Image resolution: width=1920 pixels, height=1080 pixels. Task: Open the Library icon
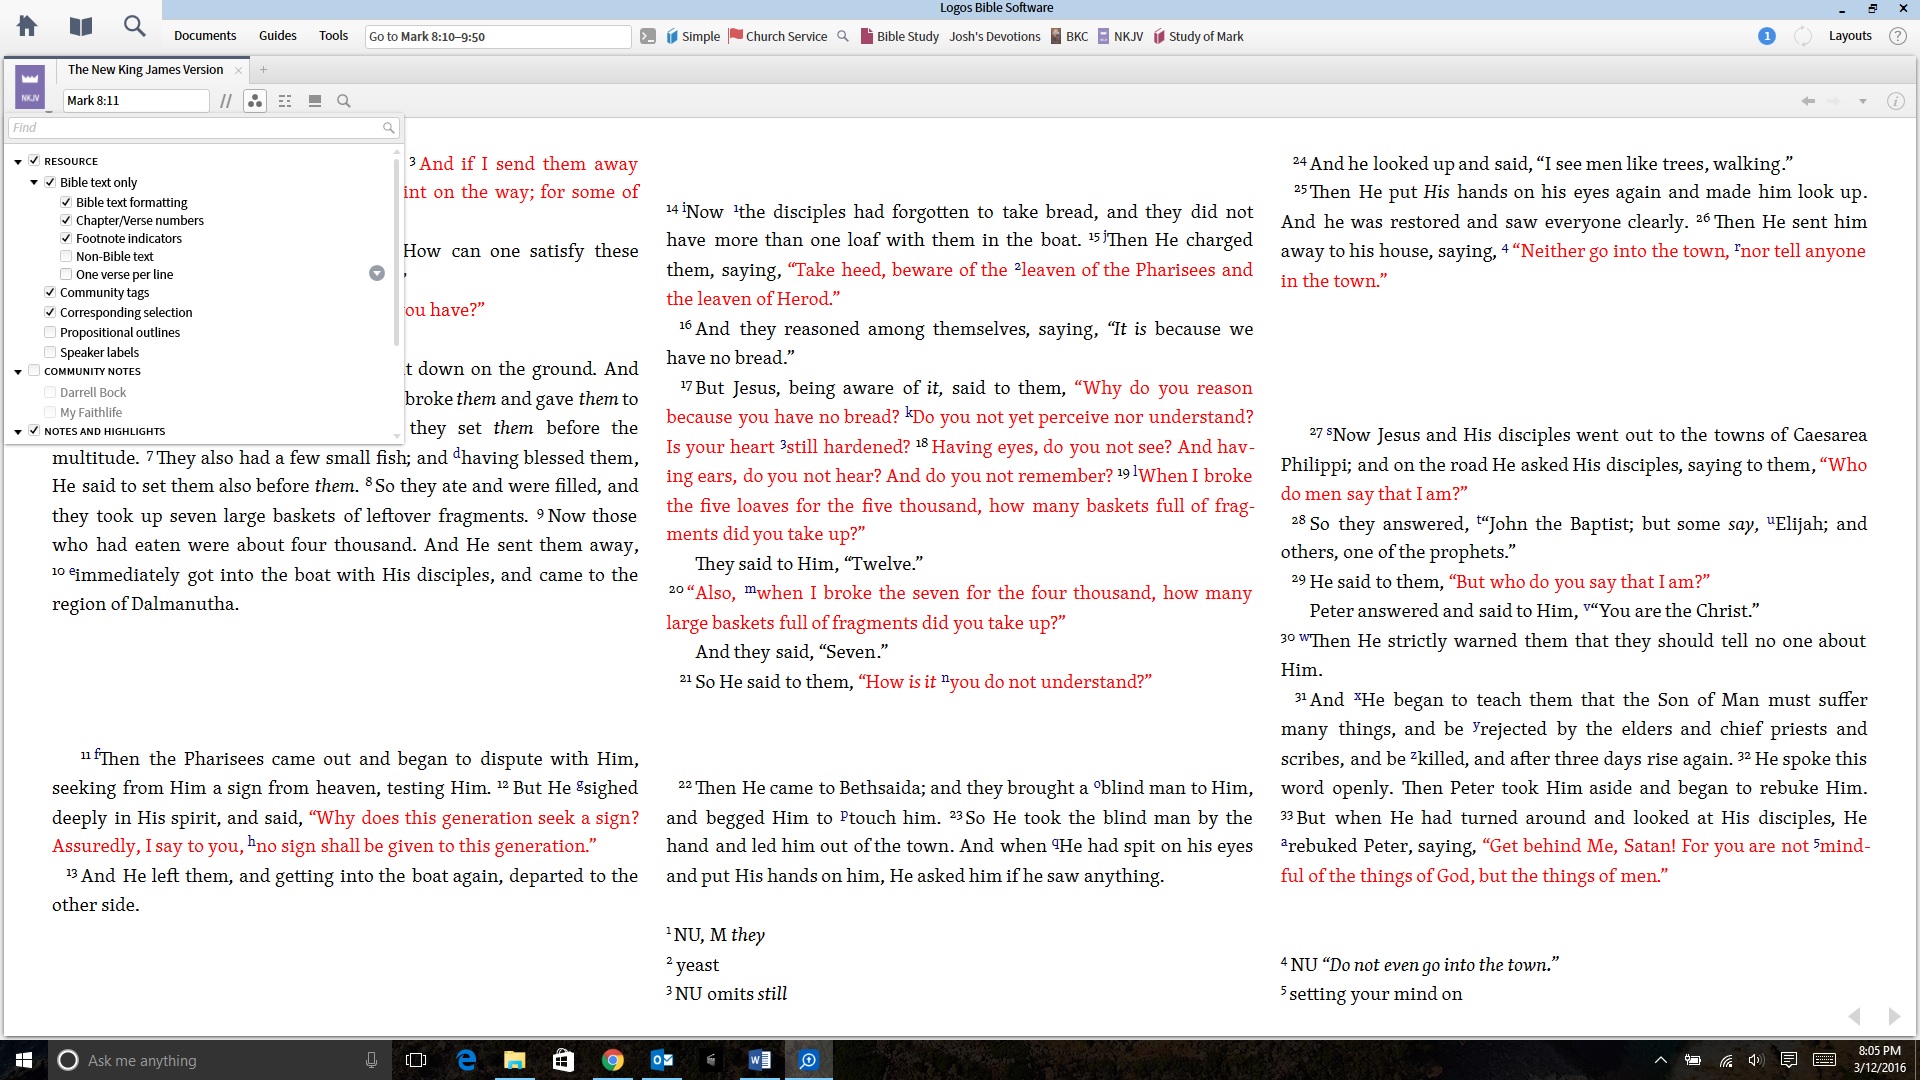pyautogui.click(x=80, y=26)
